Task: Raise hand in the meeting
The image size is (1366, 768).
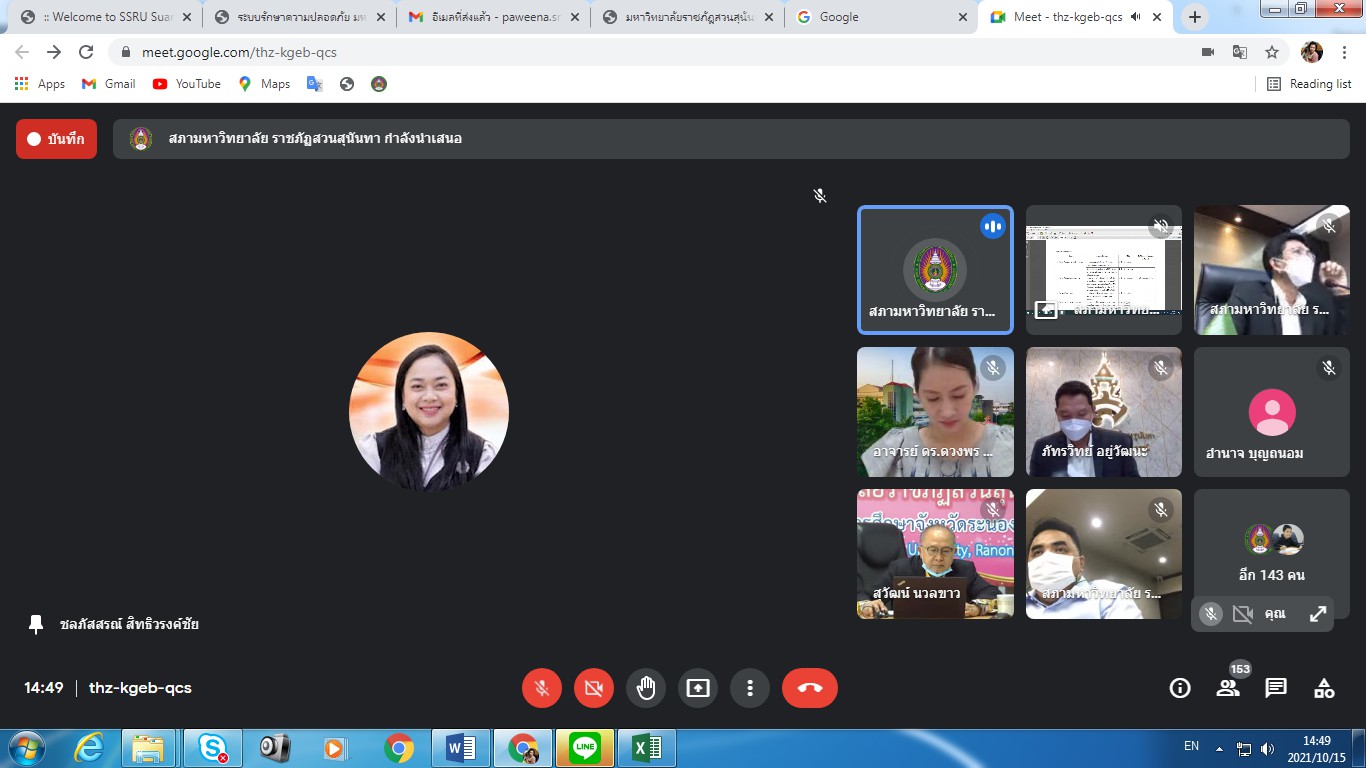Action: pos(646,688)
